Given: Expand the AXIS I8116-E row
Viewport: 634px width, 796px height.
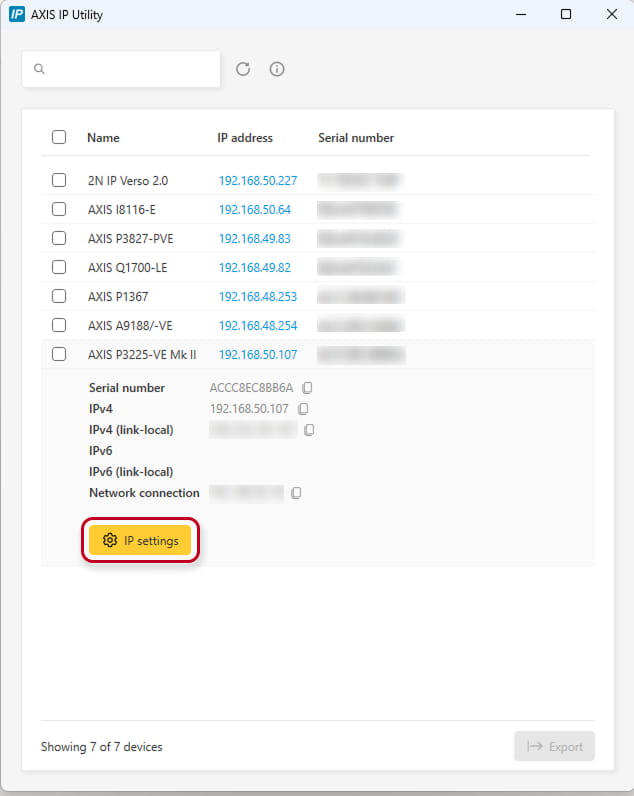Looking at the screenshot, I should [317, 209].
